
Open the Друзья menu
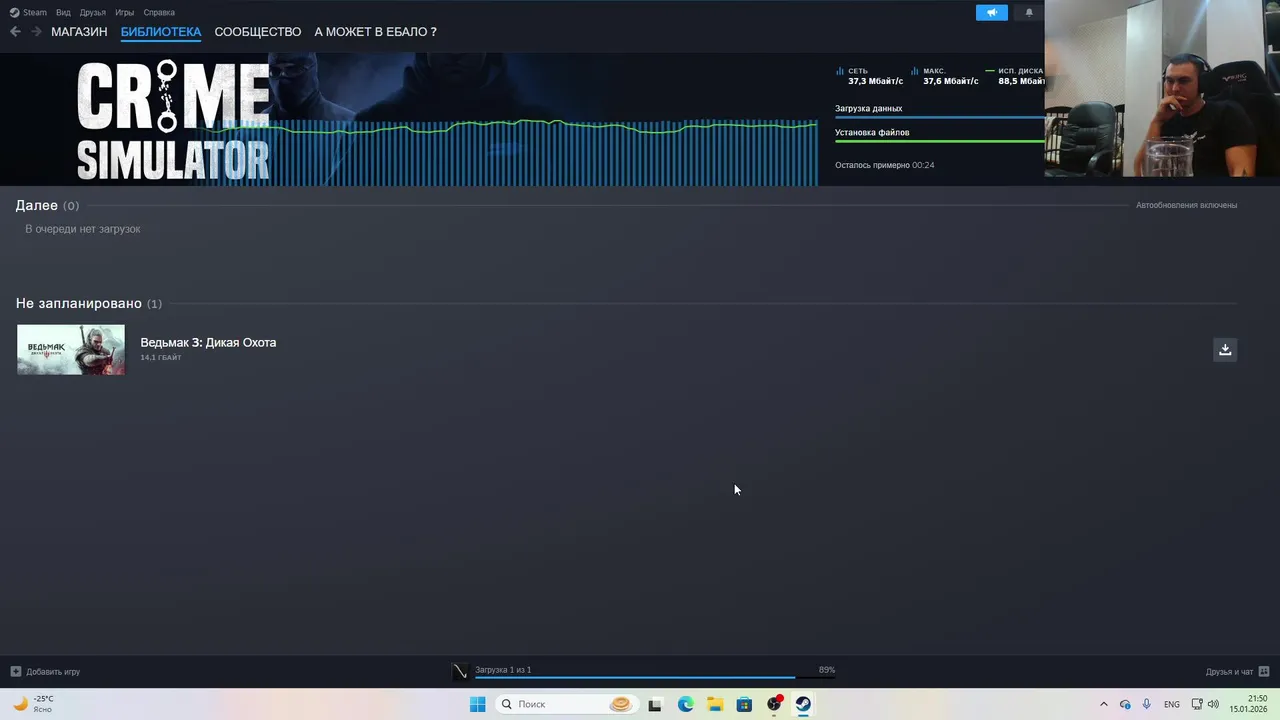[x=93, y=13]
